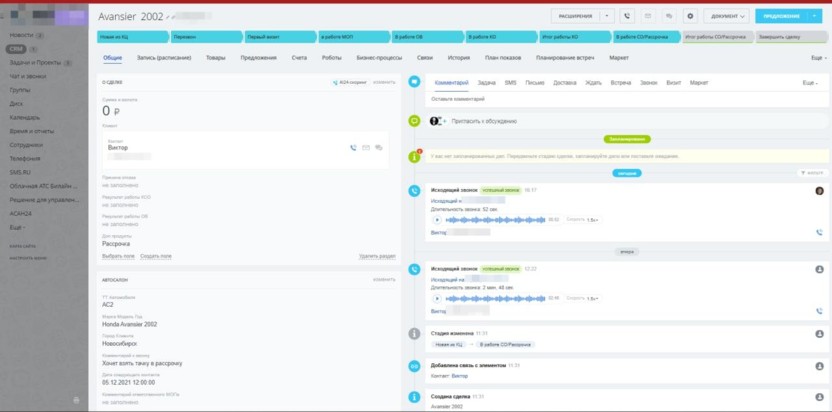The image size is (832, 412).
Task: Open Календарь in the left sidebar
Action: 24,117
